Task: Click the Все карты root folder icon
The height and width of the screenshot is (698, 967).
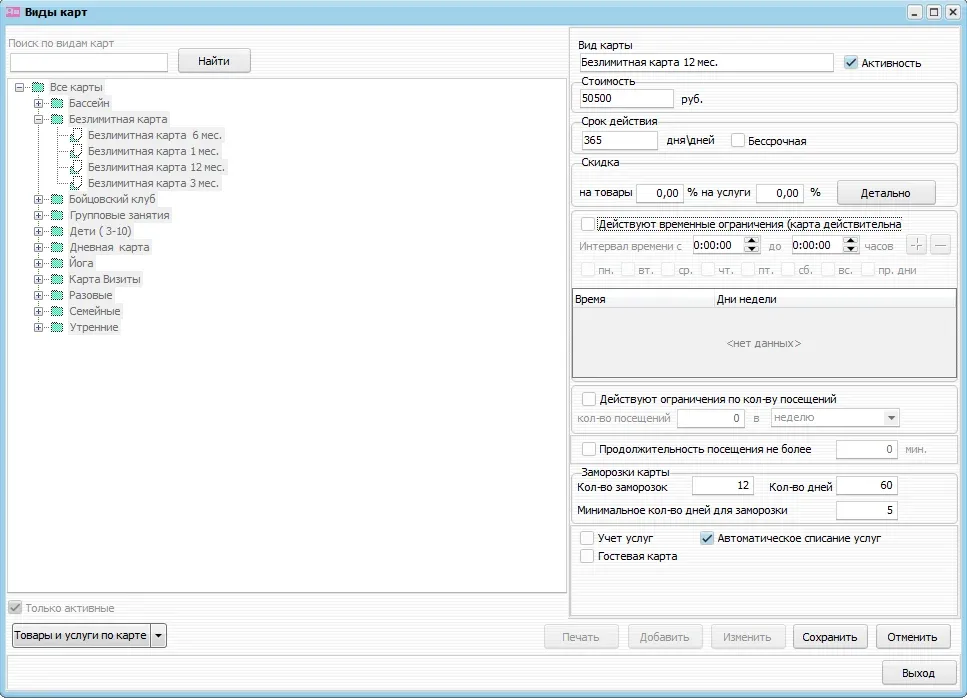Action: 38,87
